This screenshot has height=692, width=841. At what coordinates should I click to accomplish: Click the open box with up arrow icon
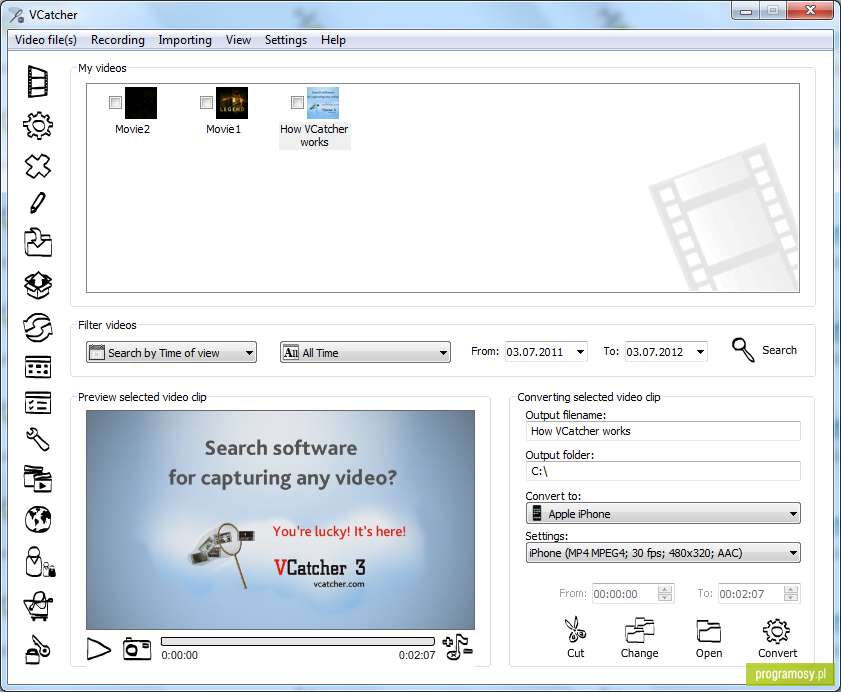pos(38,285)
